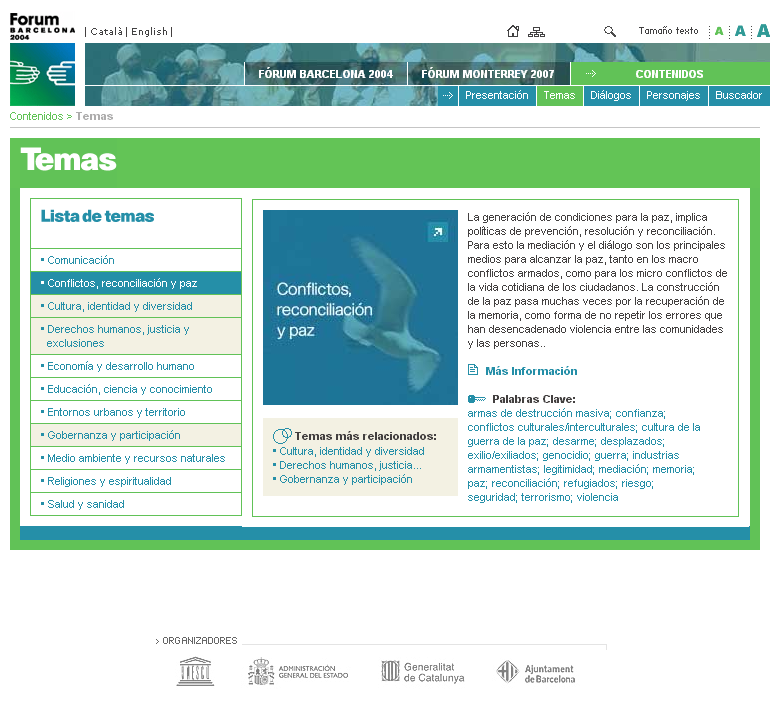Open the Diálogos tab
This screenshot has width=771, height=725.
click(x=610, y=96)
